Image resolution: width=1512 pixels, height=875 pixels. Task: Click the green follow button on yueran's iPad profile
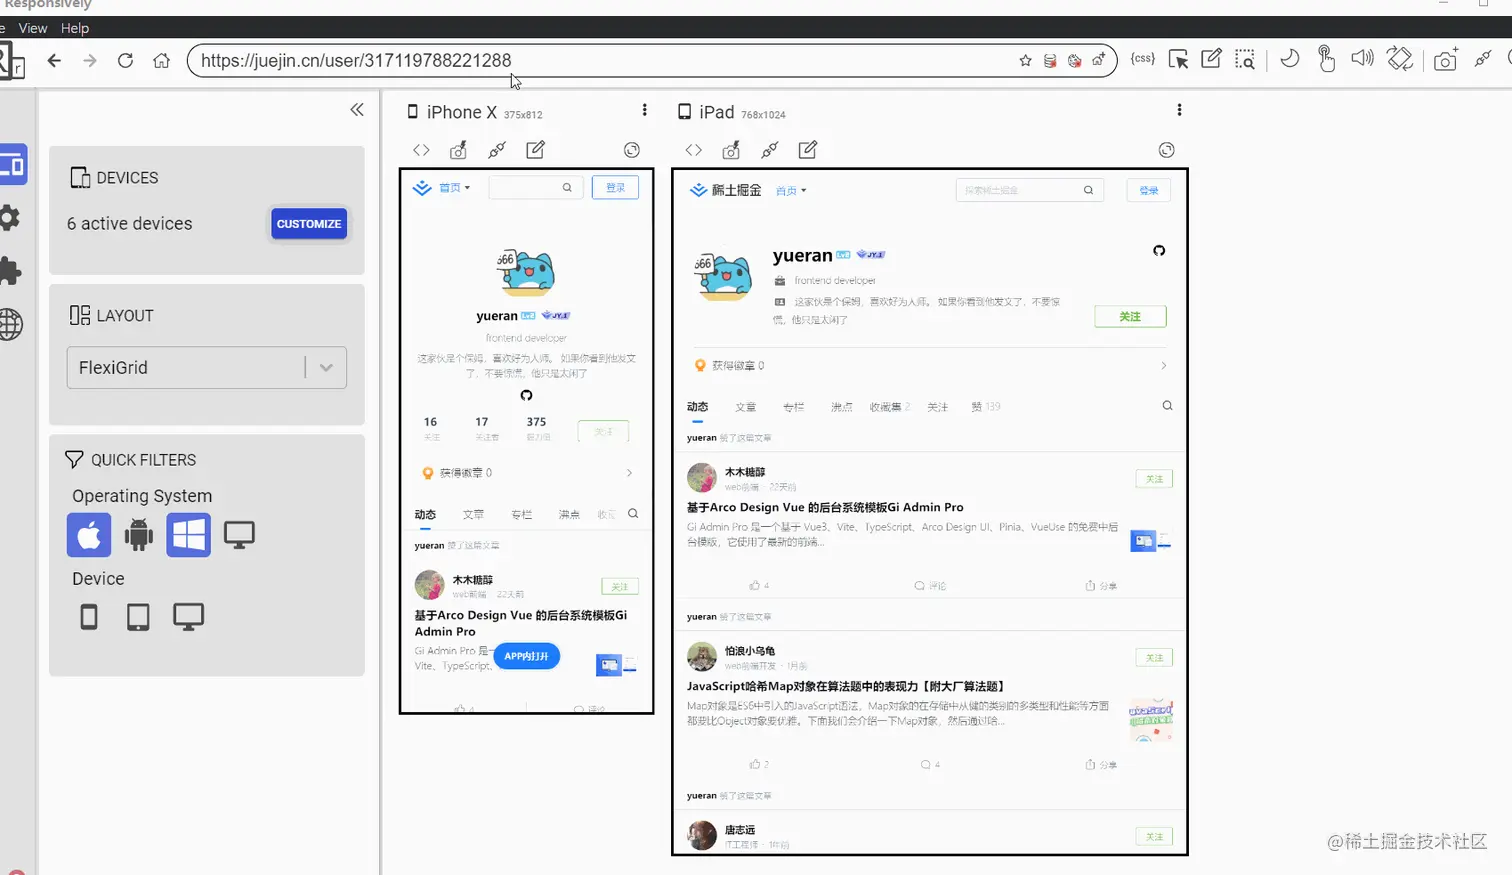click(1130, 316)
